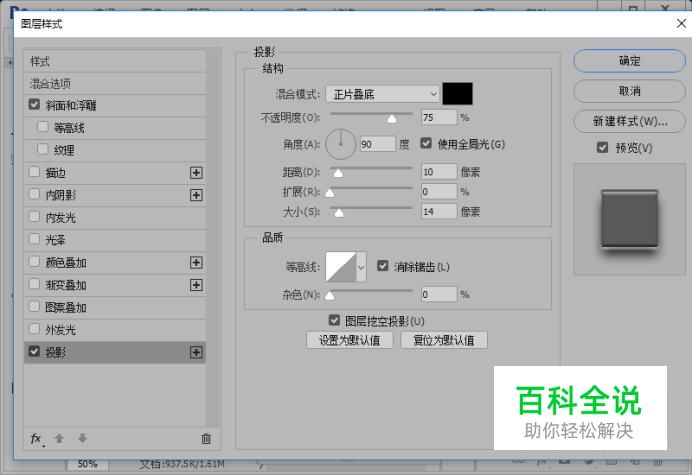Click the 杂色 field showing 0
Image resolution: width=692 pixels, height=475 pixels.
[439, 294]
